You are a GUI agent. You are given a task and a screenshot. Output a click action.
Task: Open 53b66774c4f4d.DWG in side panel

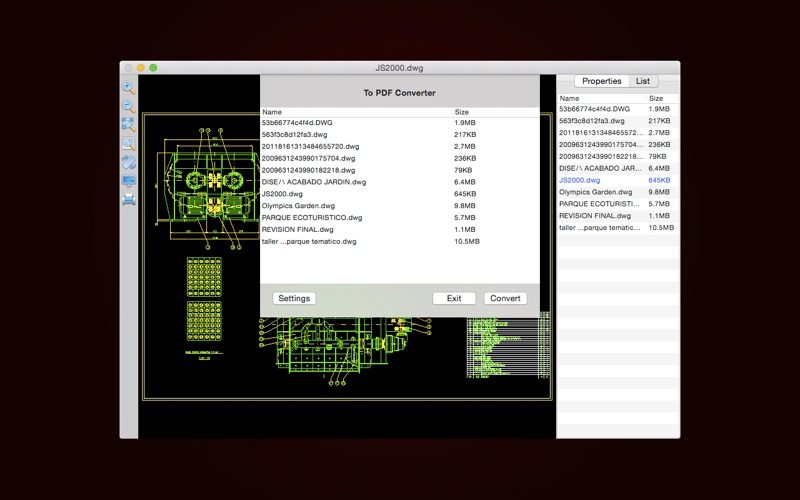click(x=618, y=109)
